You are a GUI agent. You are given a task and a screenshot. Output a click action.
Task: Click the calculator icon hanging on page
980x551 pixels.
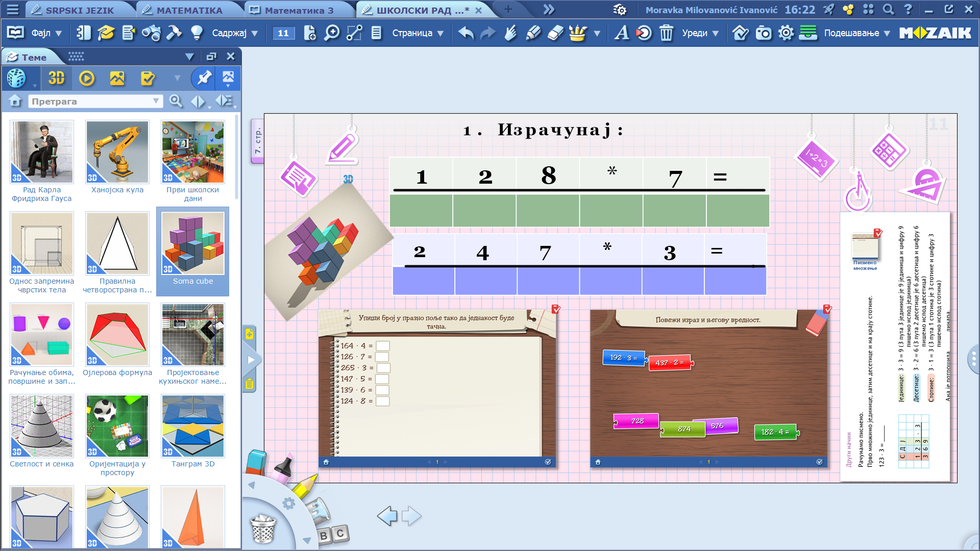tap(889, 151)
